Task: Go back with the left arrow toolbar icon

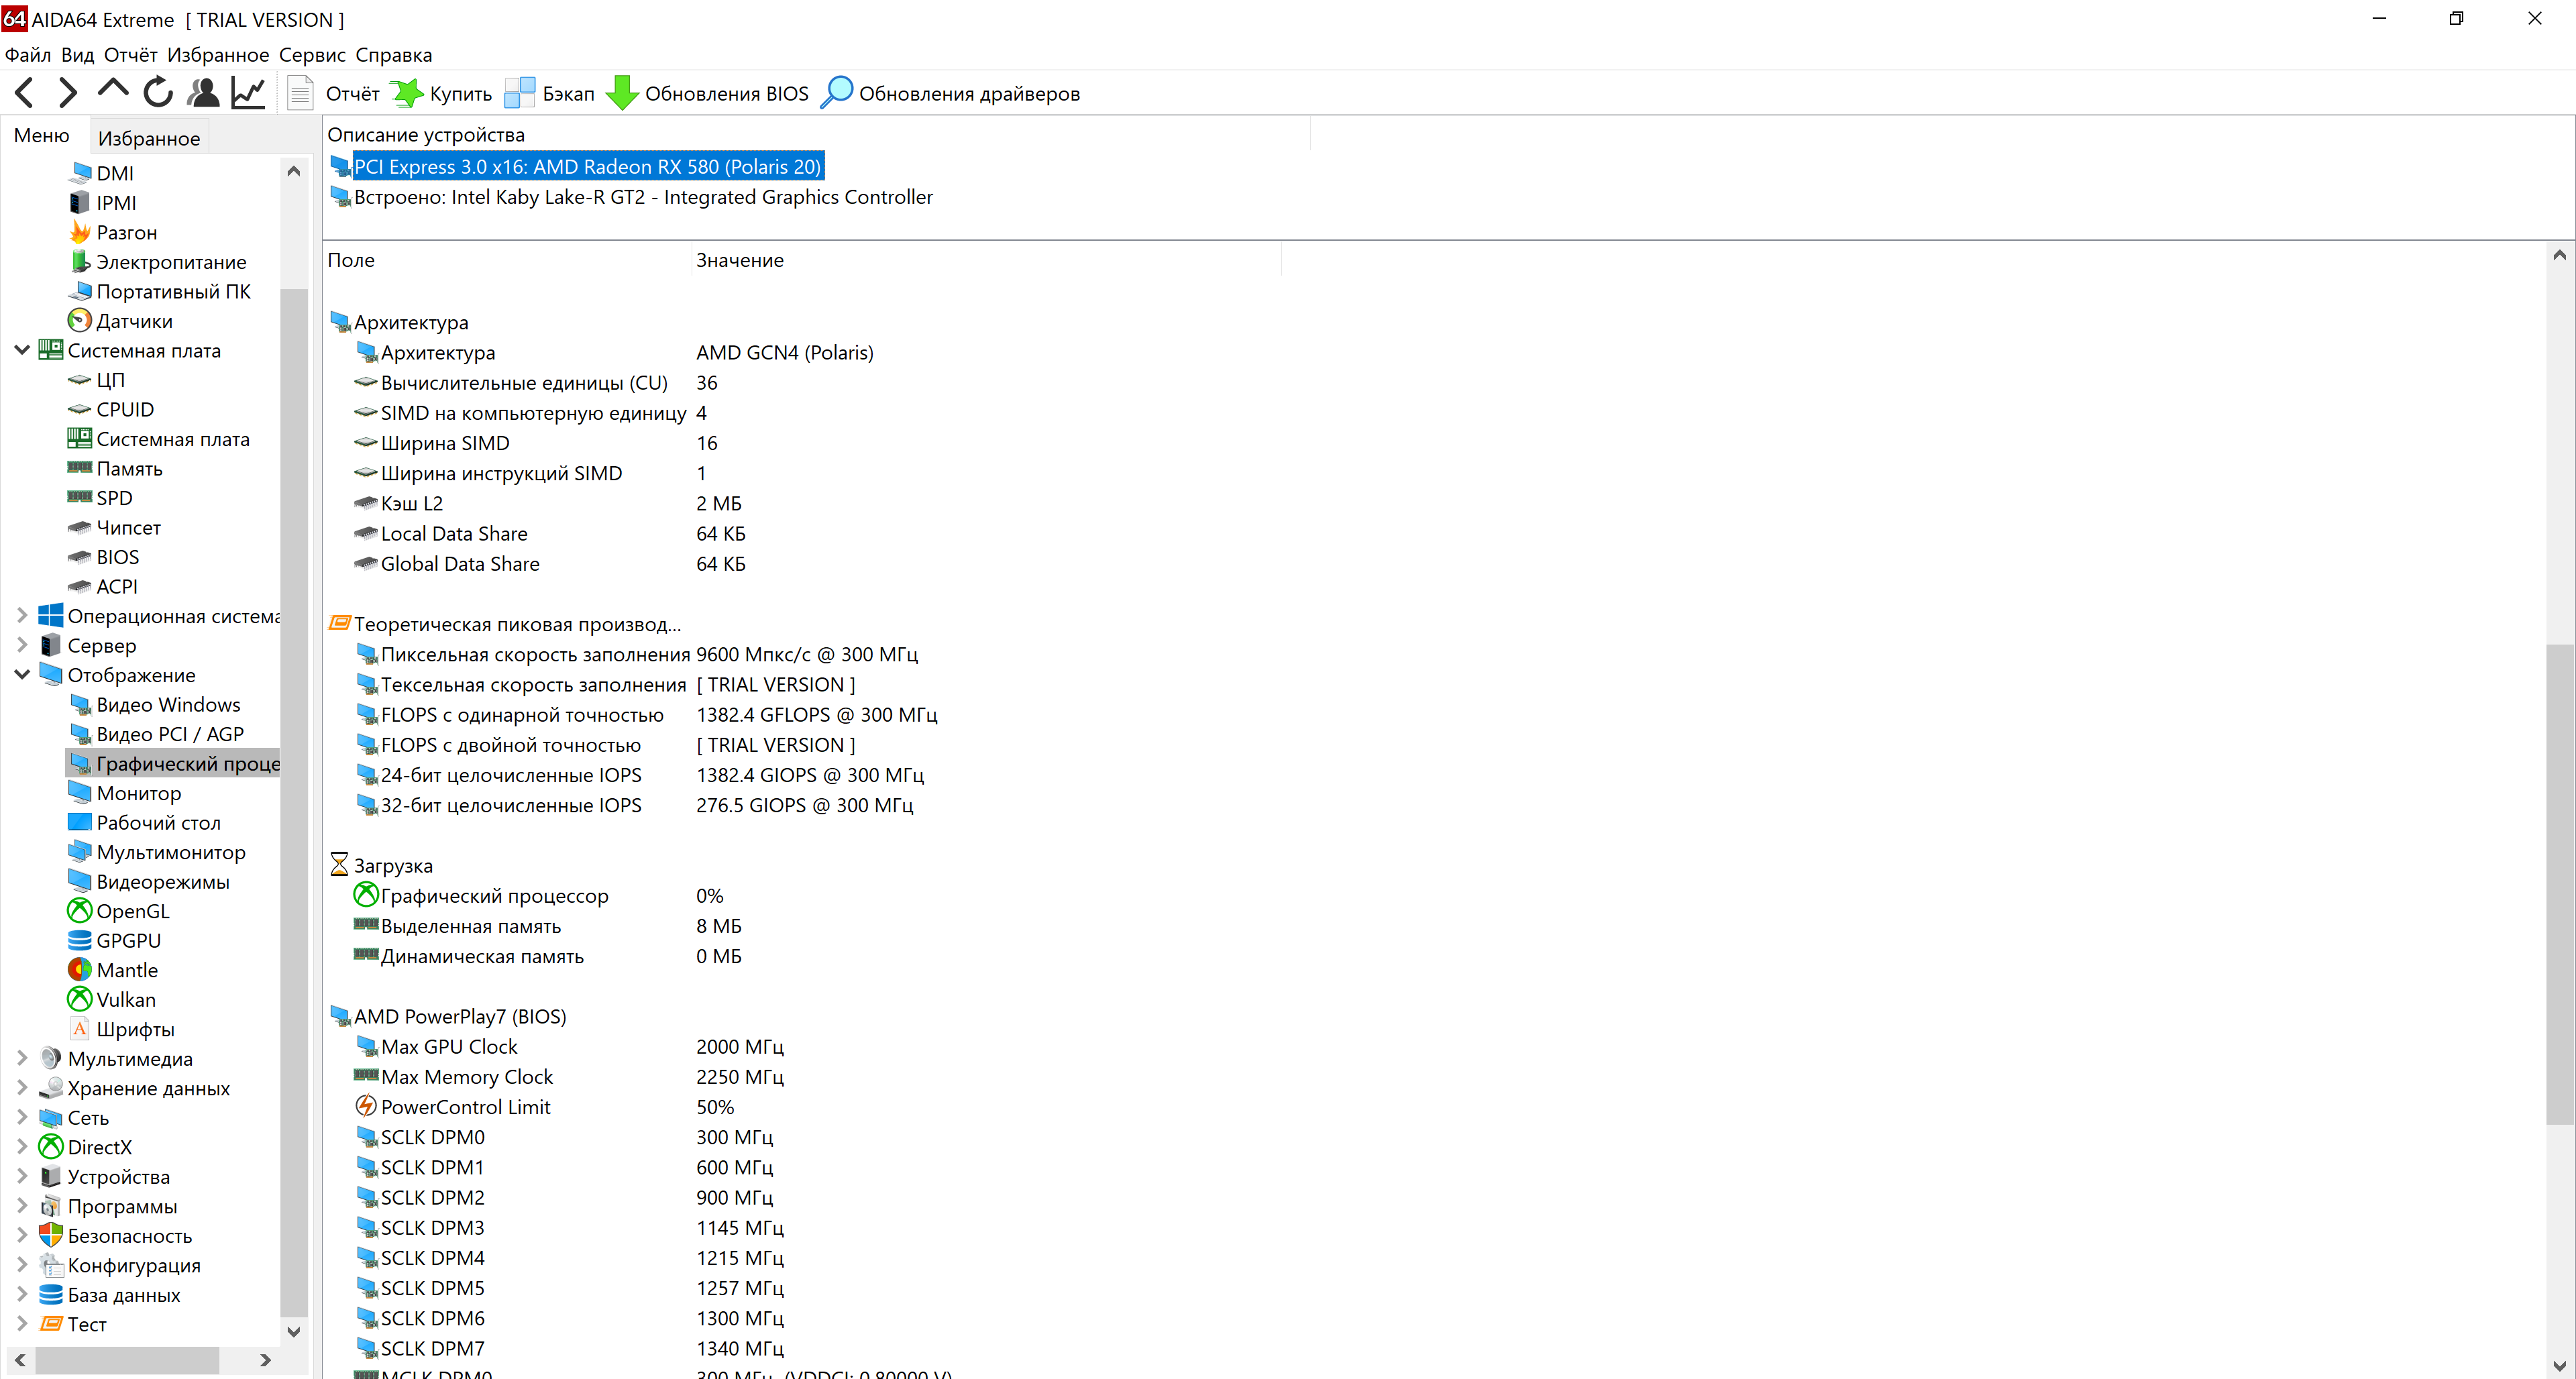Action: (25, 93)
